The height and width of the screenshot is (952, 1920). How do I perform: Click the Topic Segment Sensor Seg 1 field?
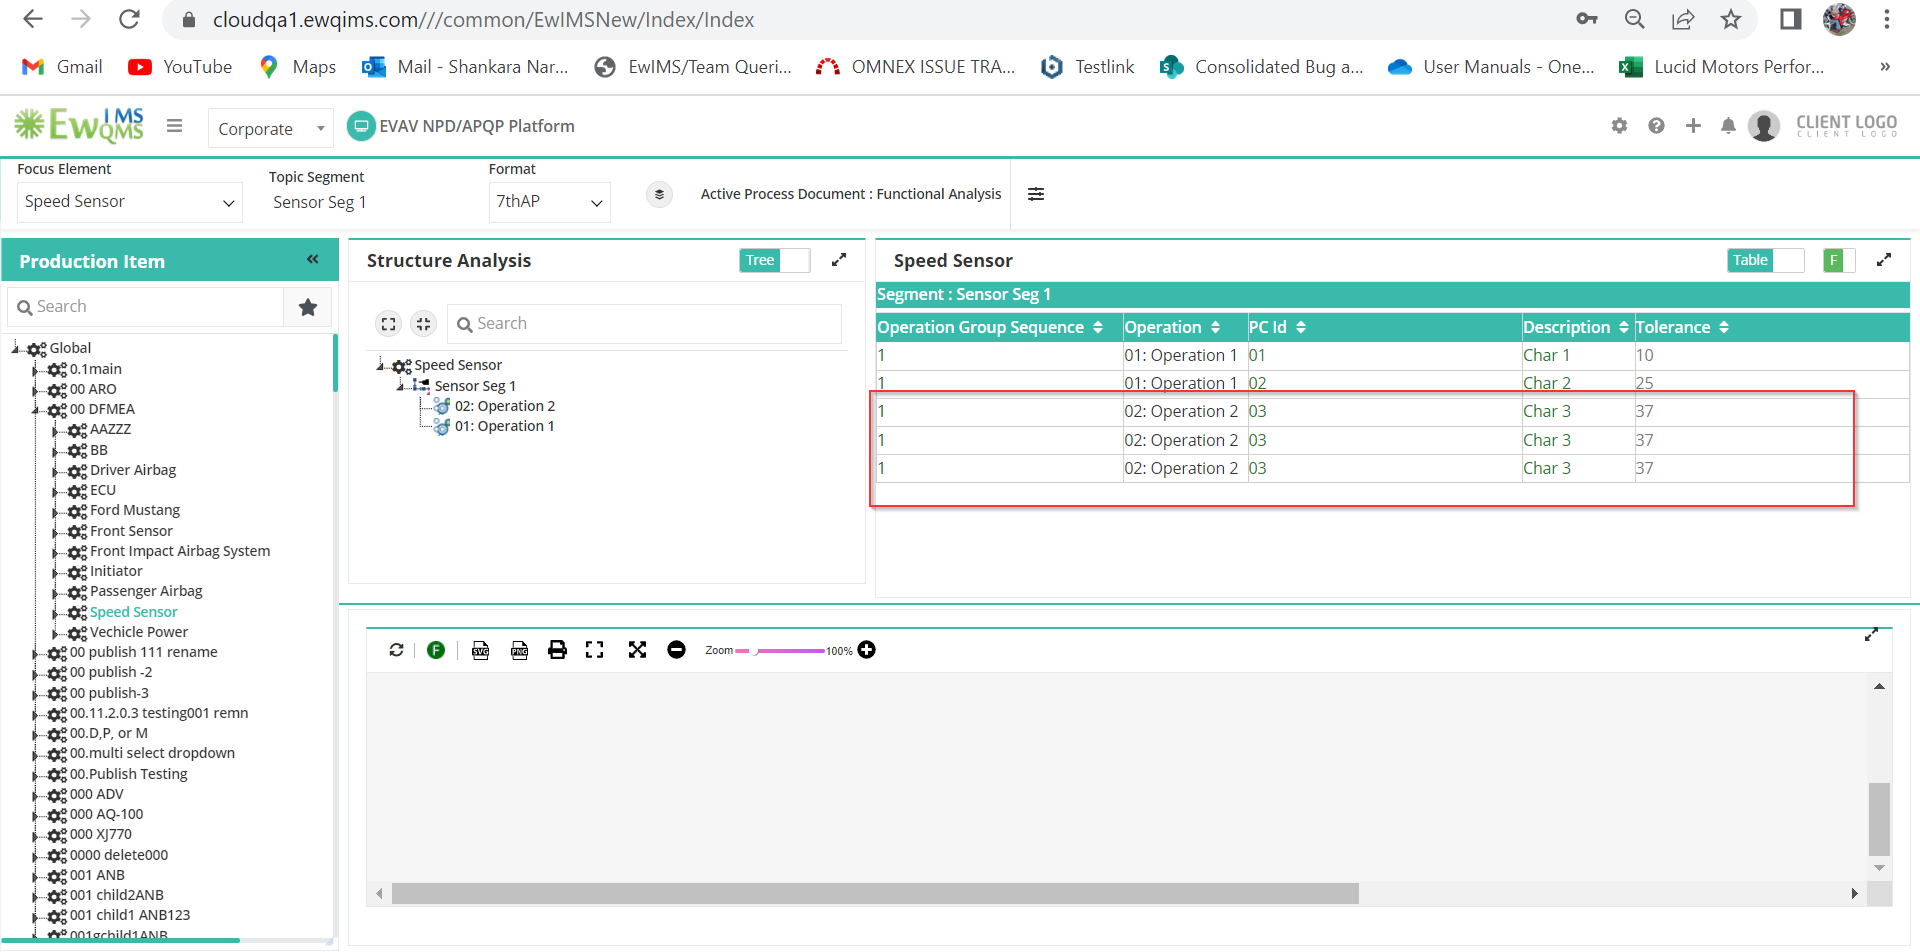click(320, 203)
